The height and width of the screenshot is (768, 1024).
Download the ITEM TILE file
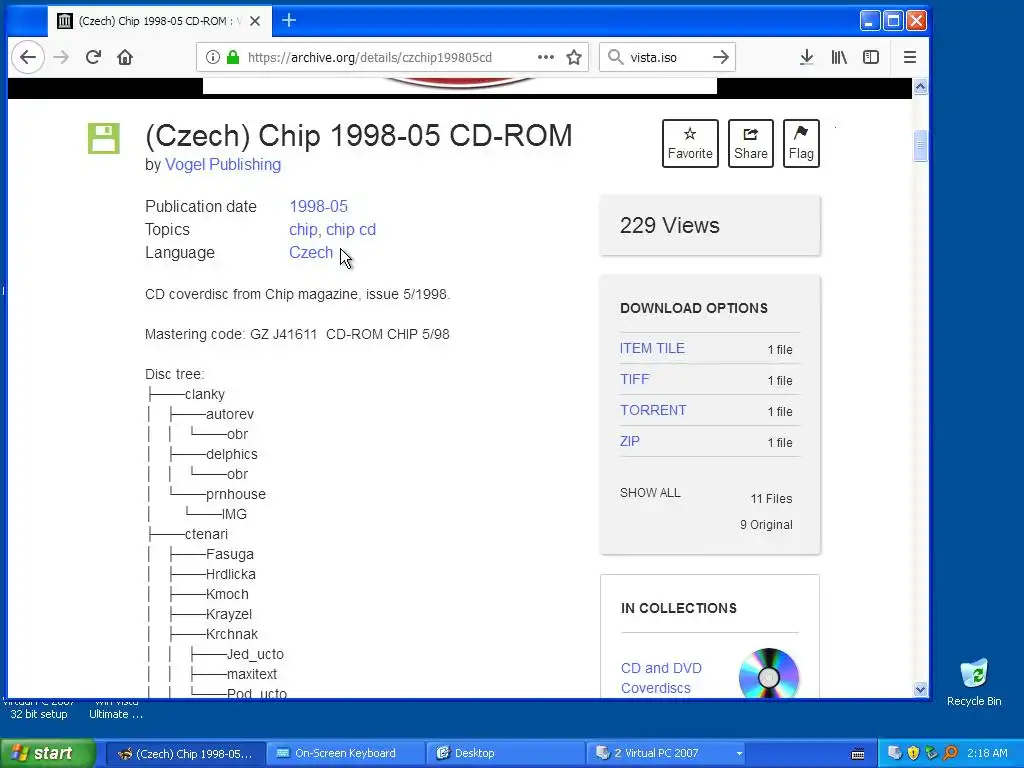click(x=652, y=349)
